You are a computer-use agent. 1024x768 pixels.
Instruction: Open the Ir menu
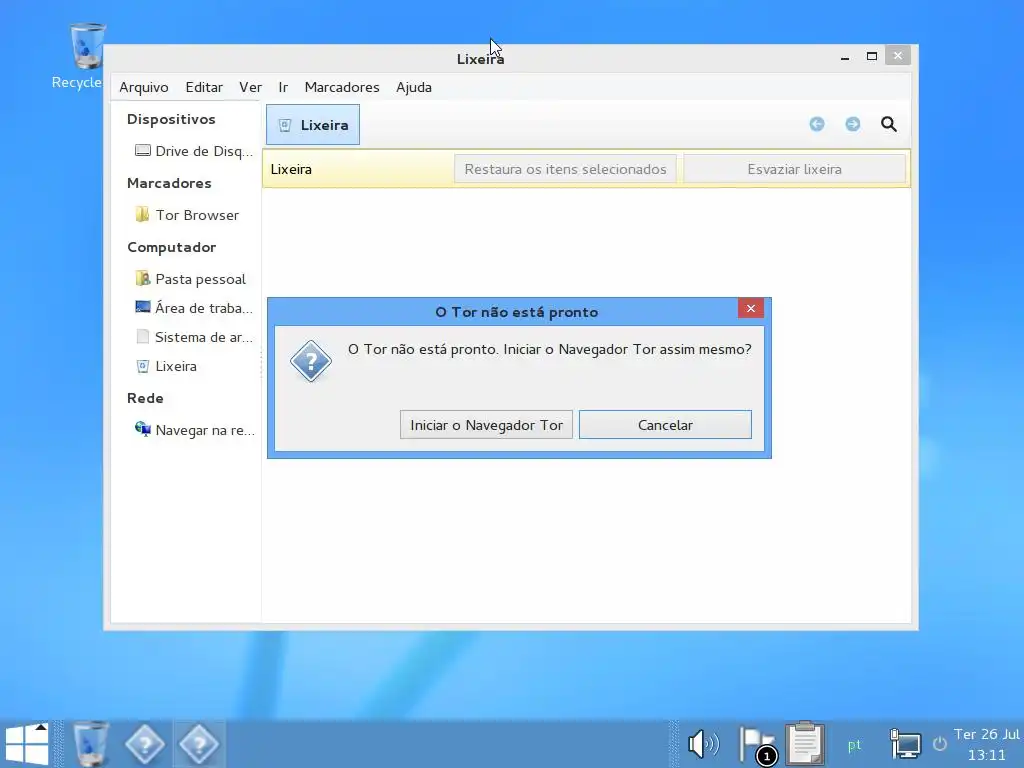coord(283,88)
